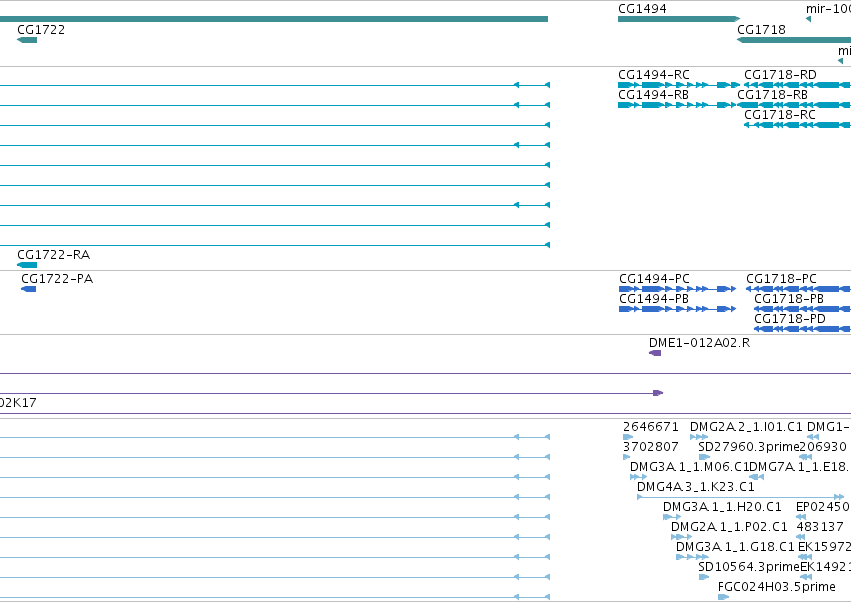Select the DMG4A.3_1.K23.C1 line glyph
851x602 pixels.
740,497
